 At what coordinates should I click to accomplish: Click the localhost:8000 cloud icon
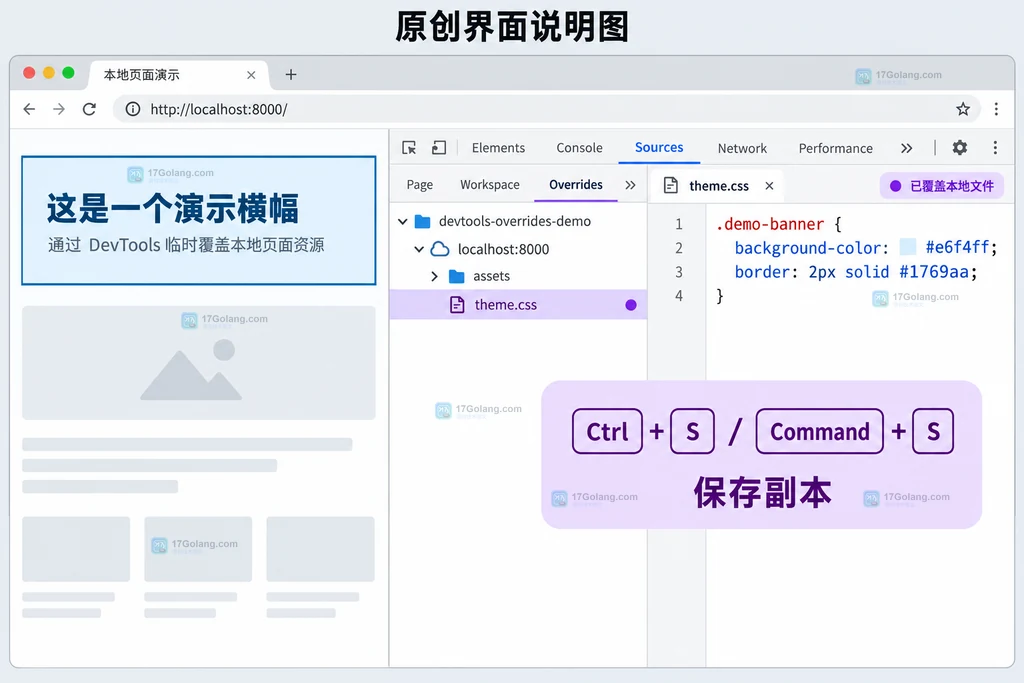pyautogui.click(x=440, y=249)
